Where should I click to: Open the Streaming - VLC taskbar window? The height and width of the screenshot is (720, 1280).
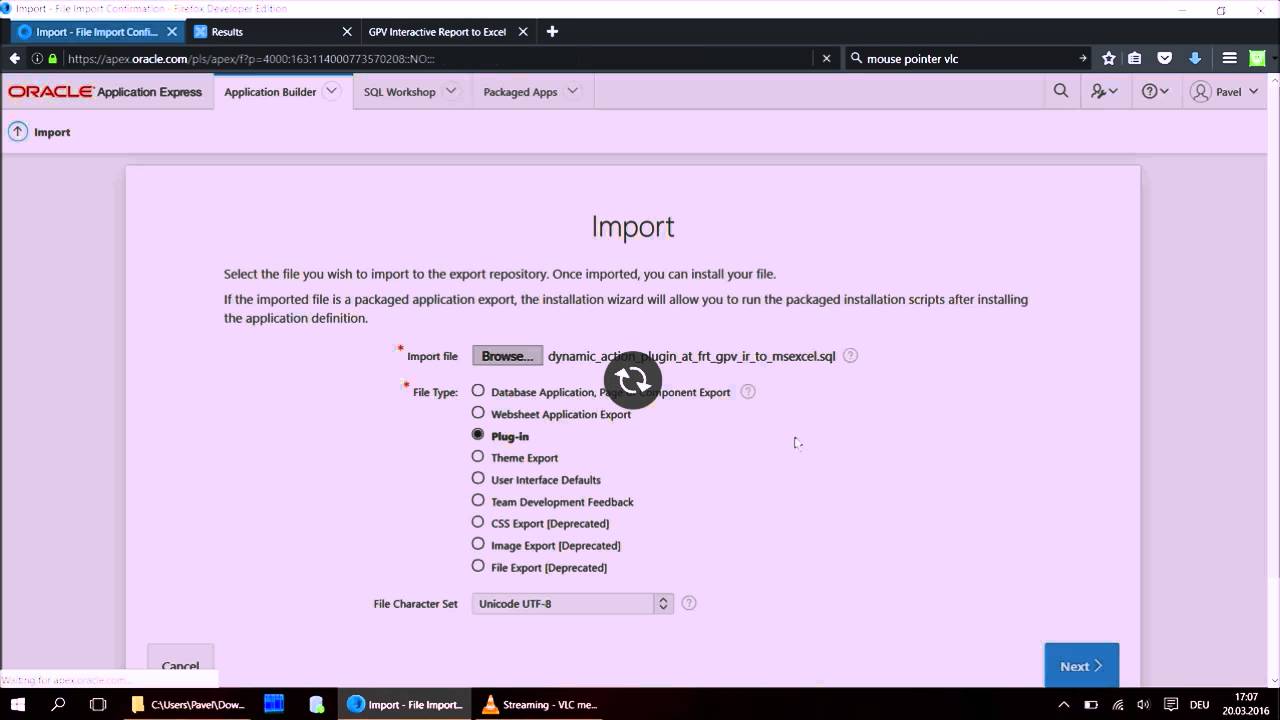point(540,704)
